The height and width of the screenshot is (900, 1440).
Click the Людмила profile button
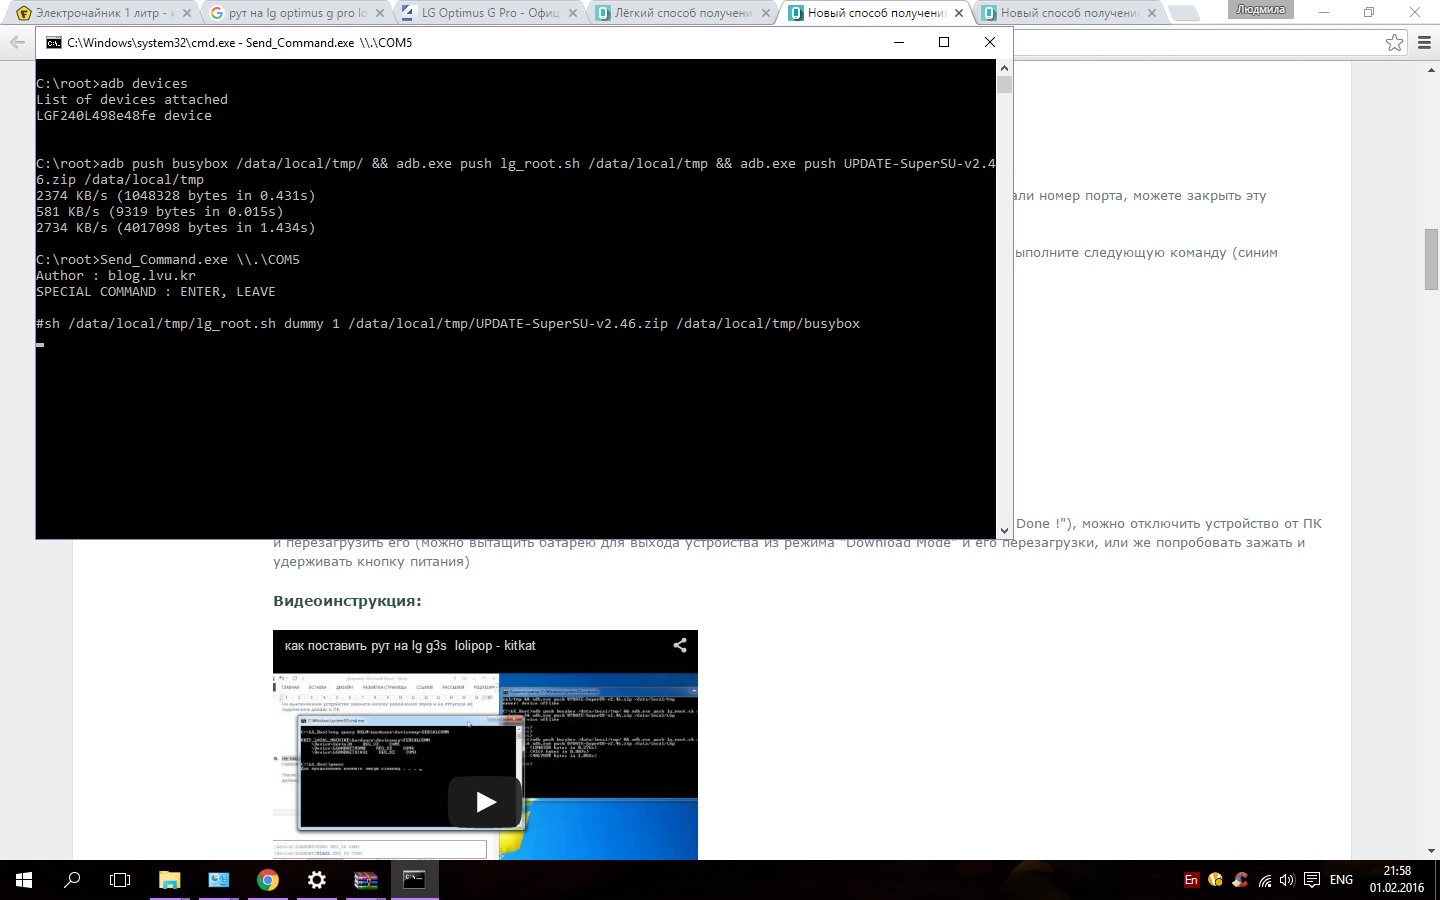(1259, 9)
